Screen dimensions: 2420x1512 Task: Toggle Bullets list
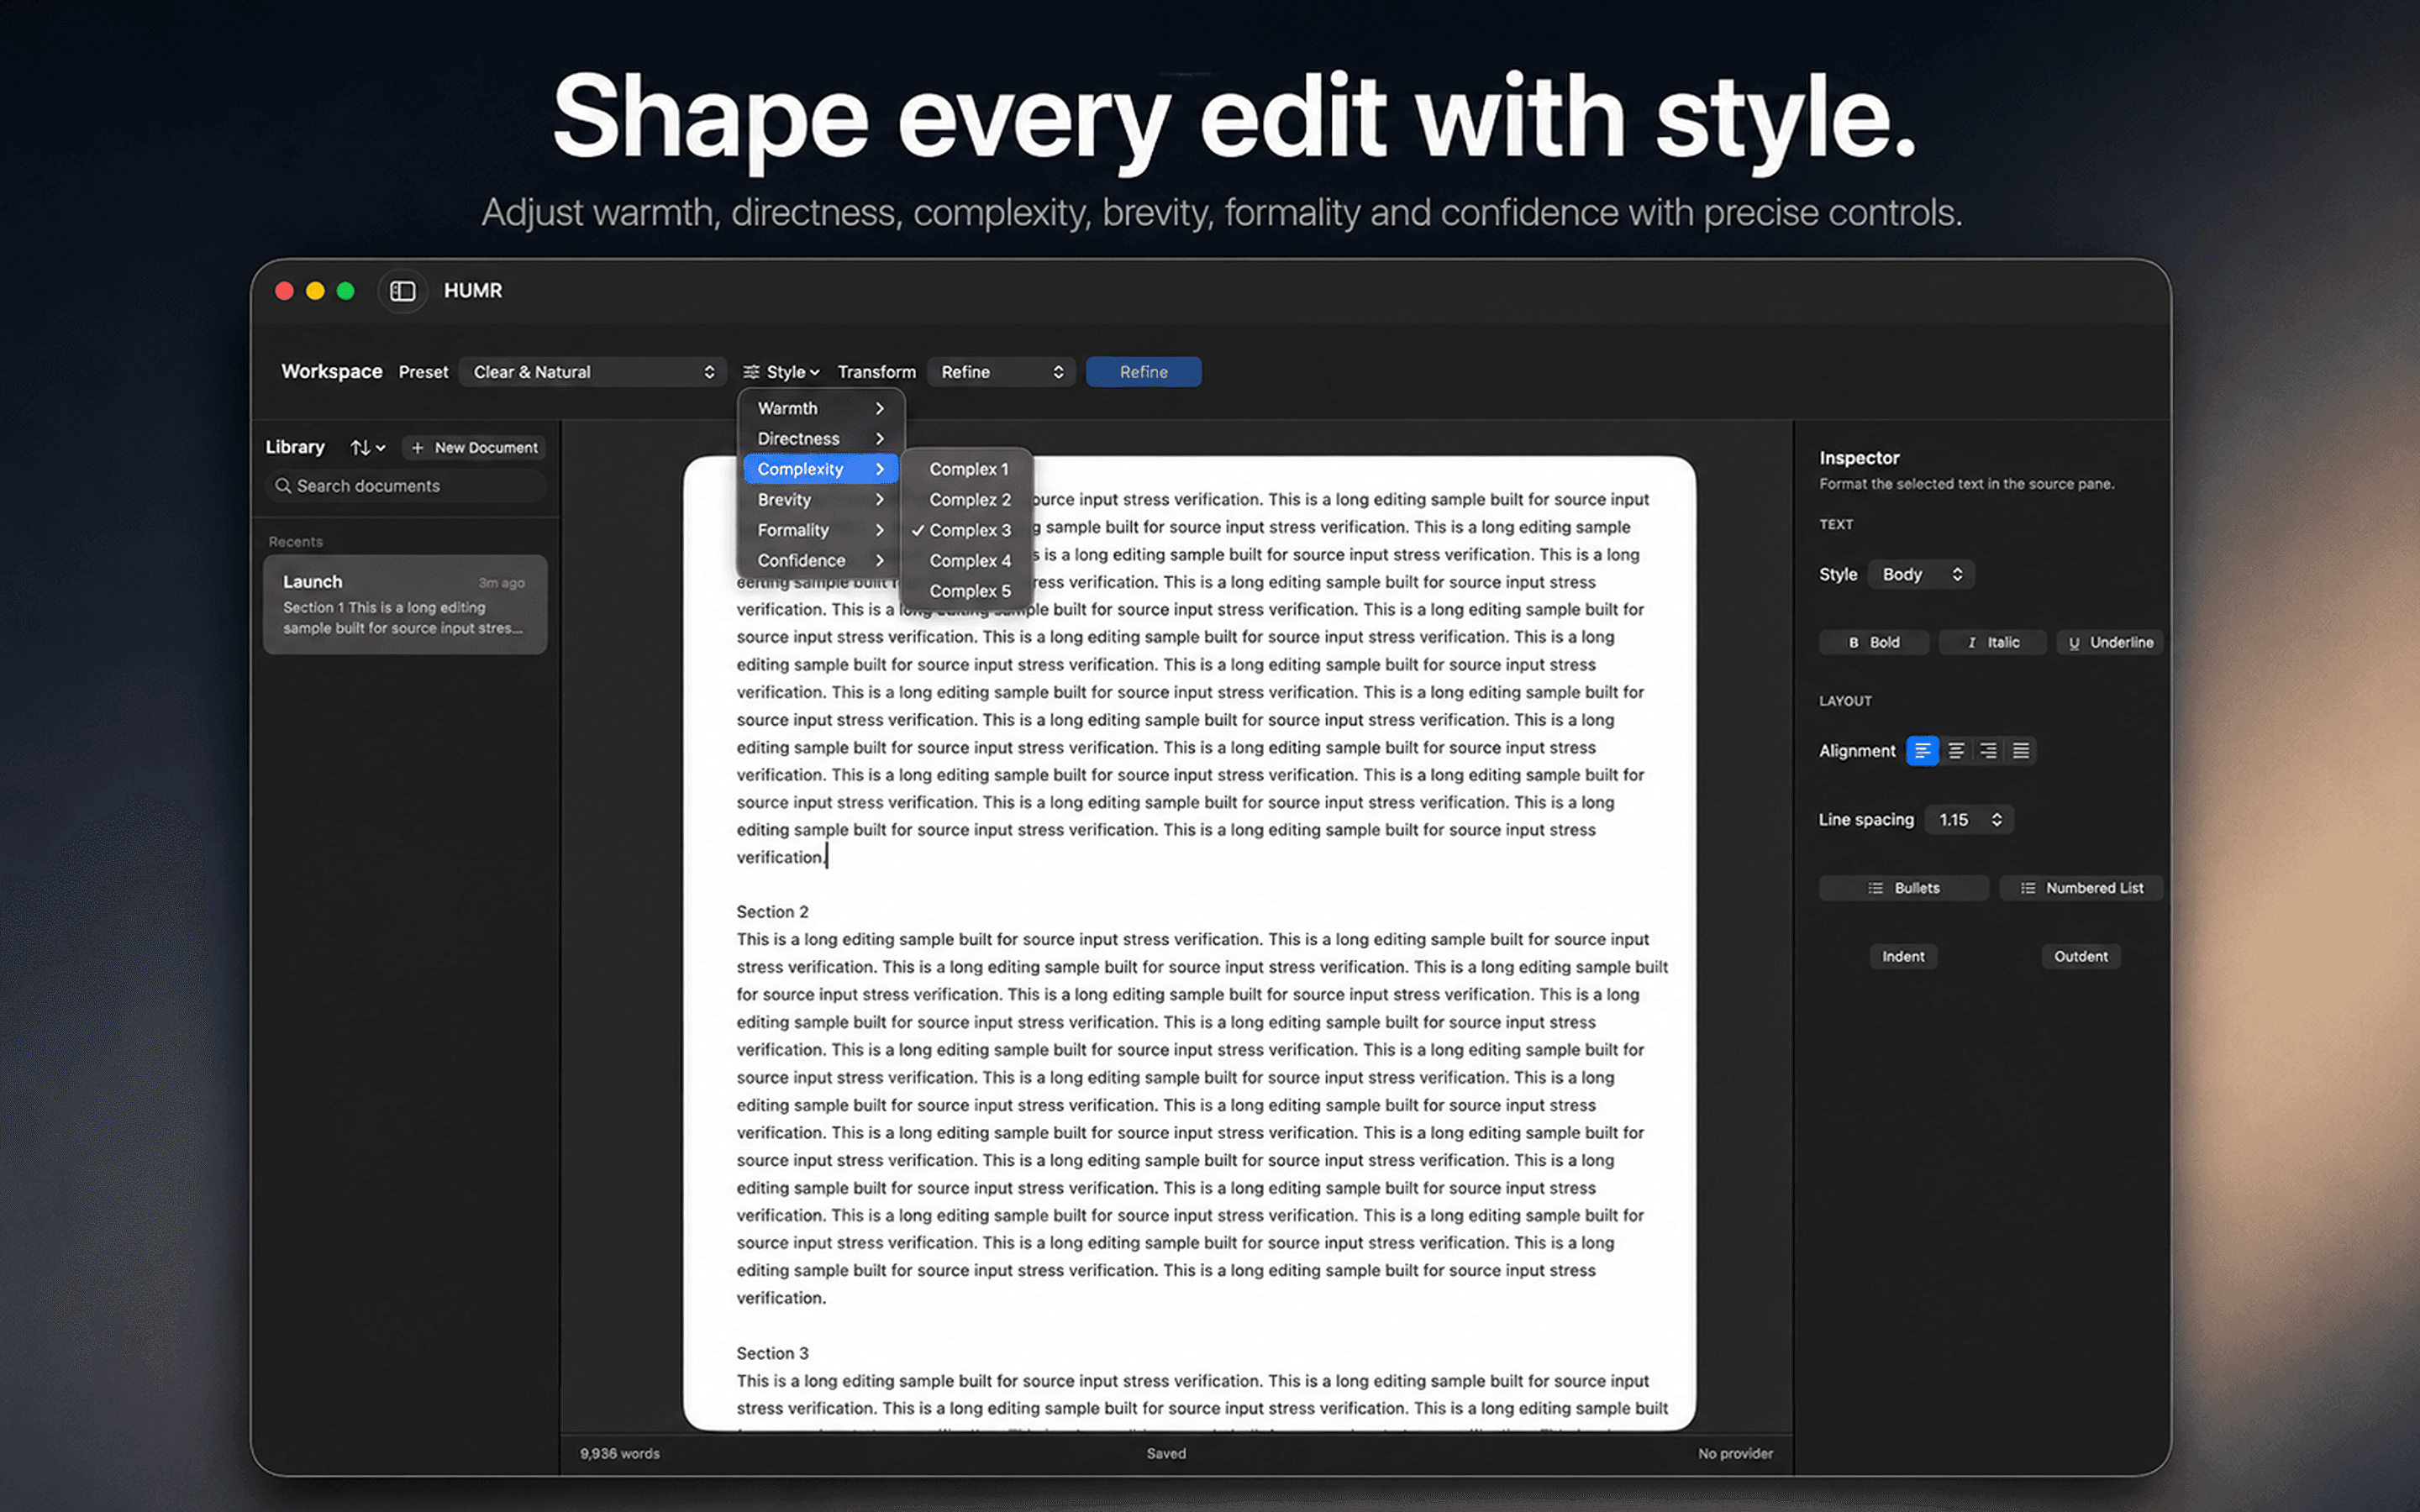tap(1903, 888)
